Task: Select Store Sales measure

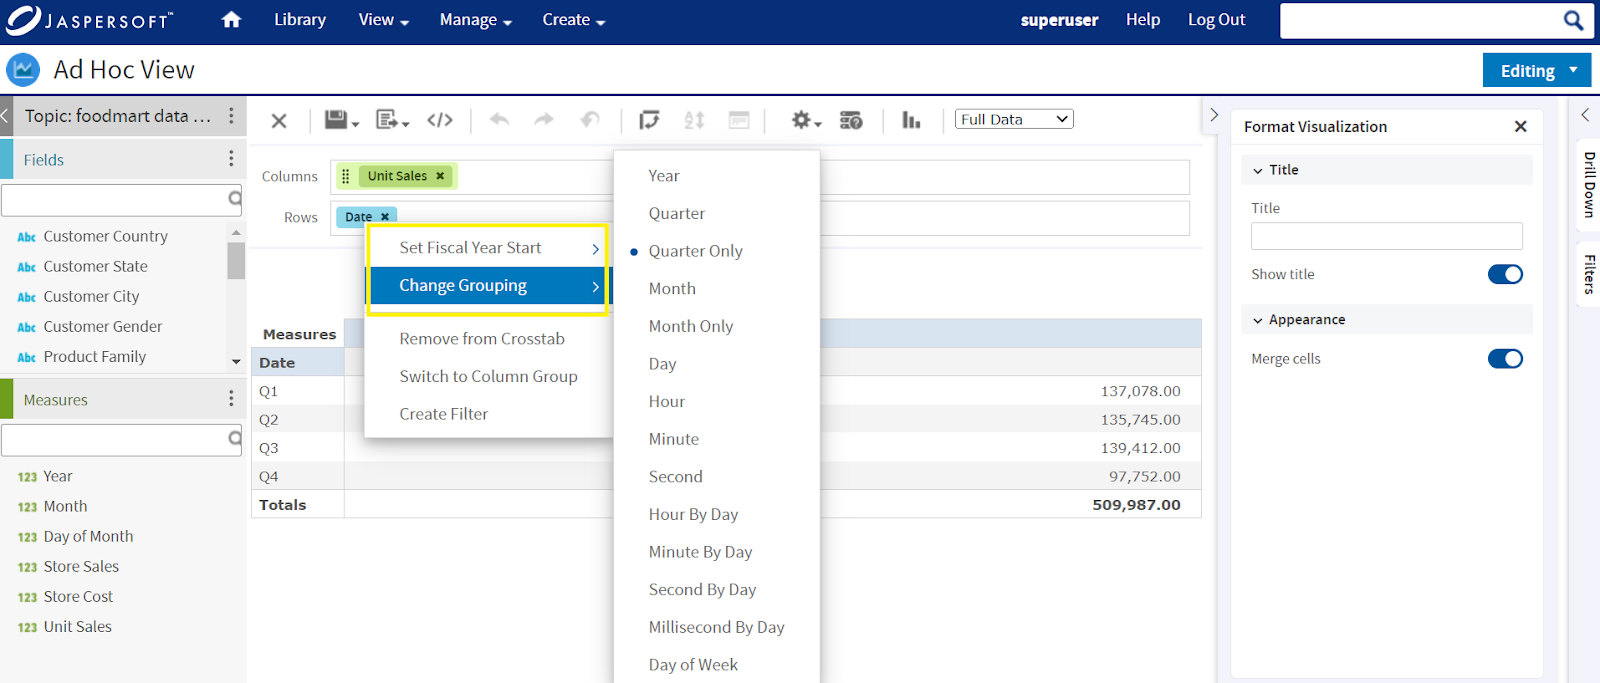Action: pyautogui.click(x=81, y=567)
